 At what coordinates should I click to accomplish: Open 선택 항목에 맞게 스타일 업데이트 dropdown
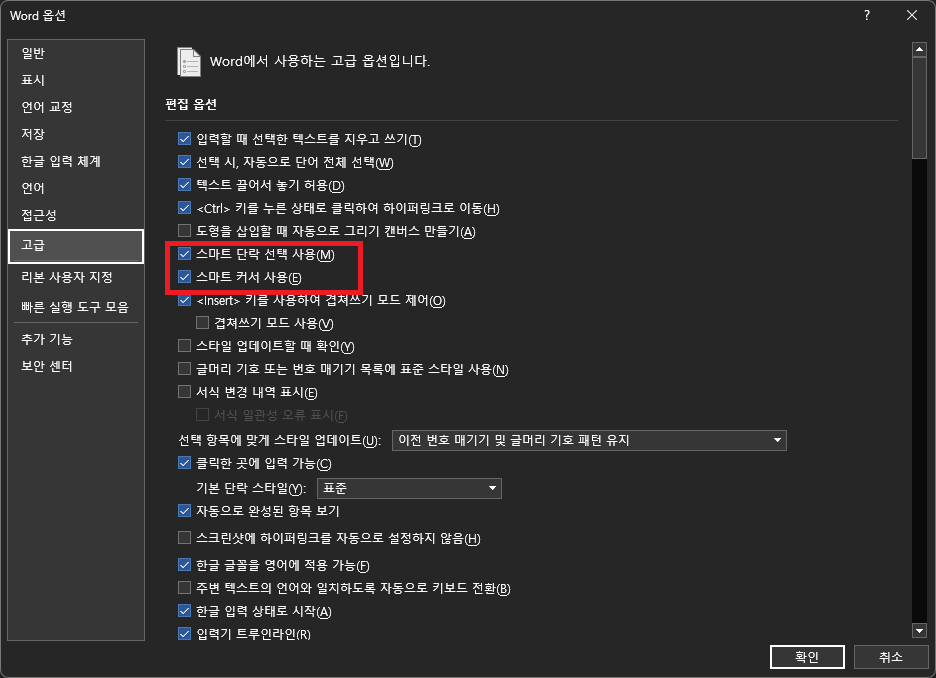point(589,440)
